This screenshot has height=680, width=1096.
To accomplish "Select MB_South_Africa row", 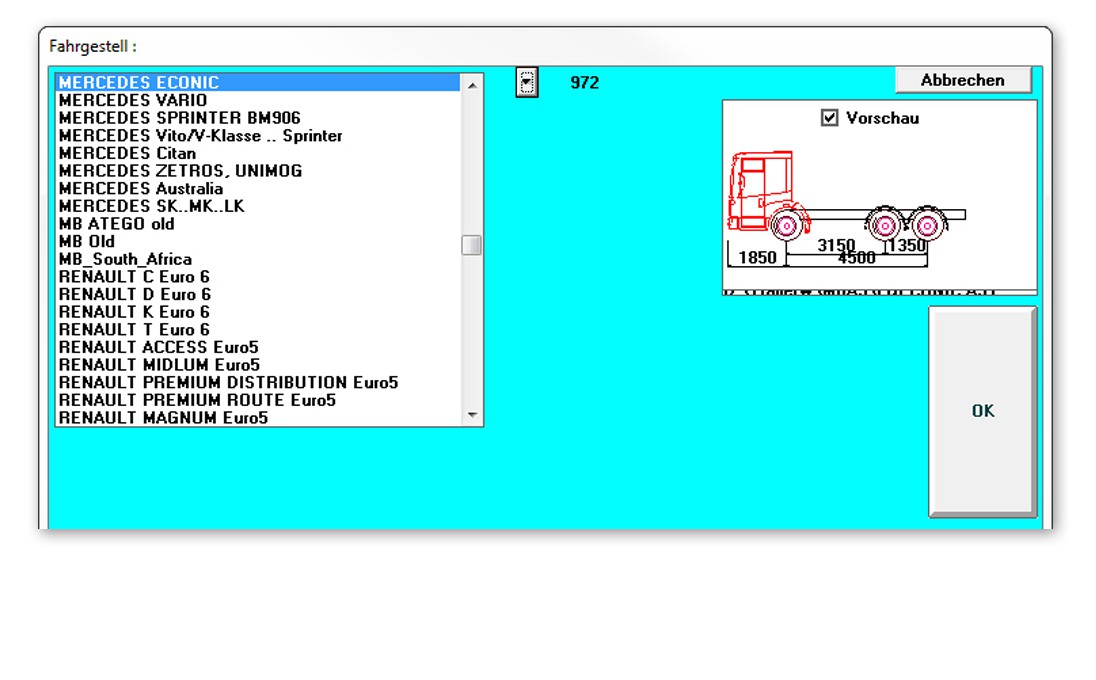I will pyautogui.click(x=258, y=259).
